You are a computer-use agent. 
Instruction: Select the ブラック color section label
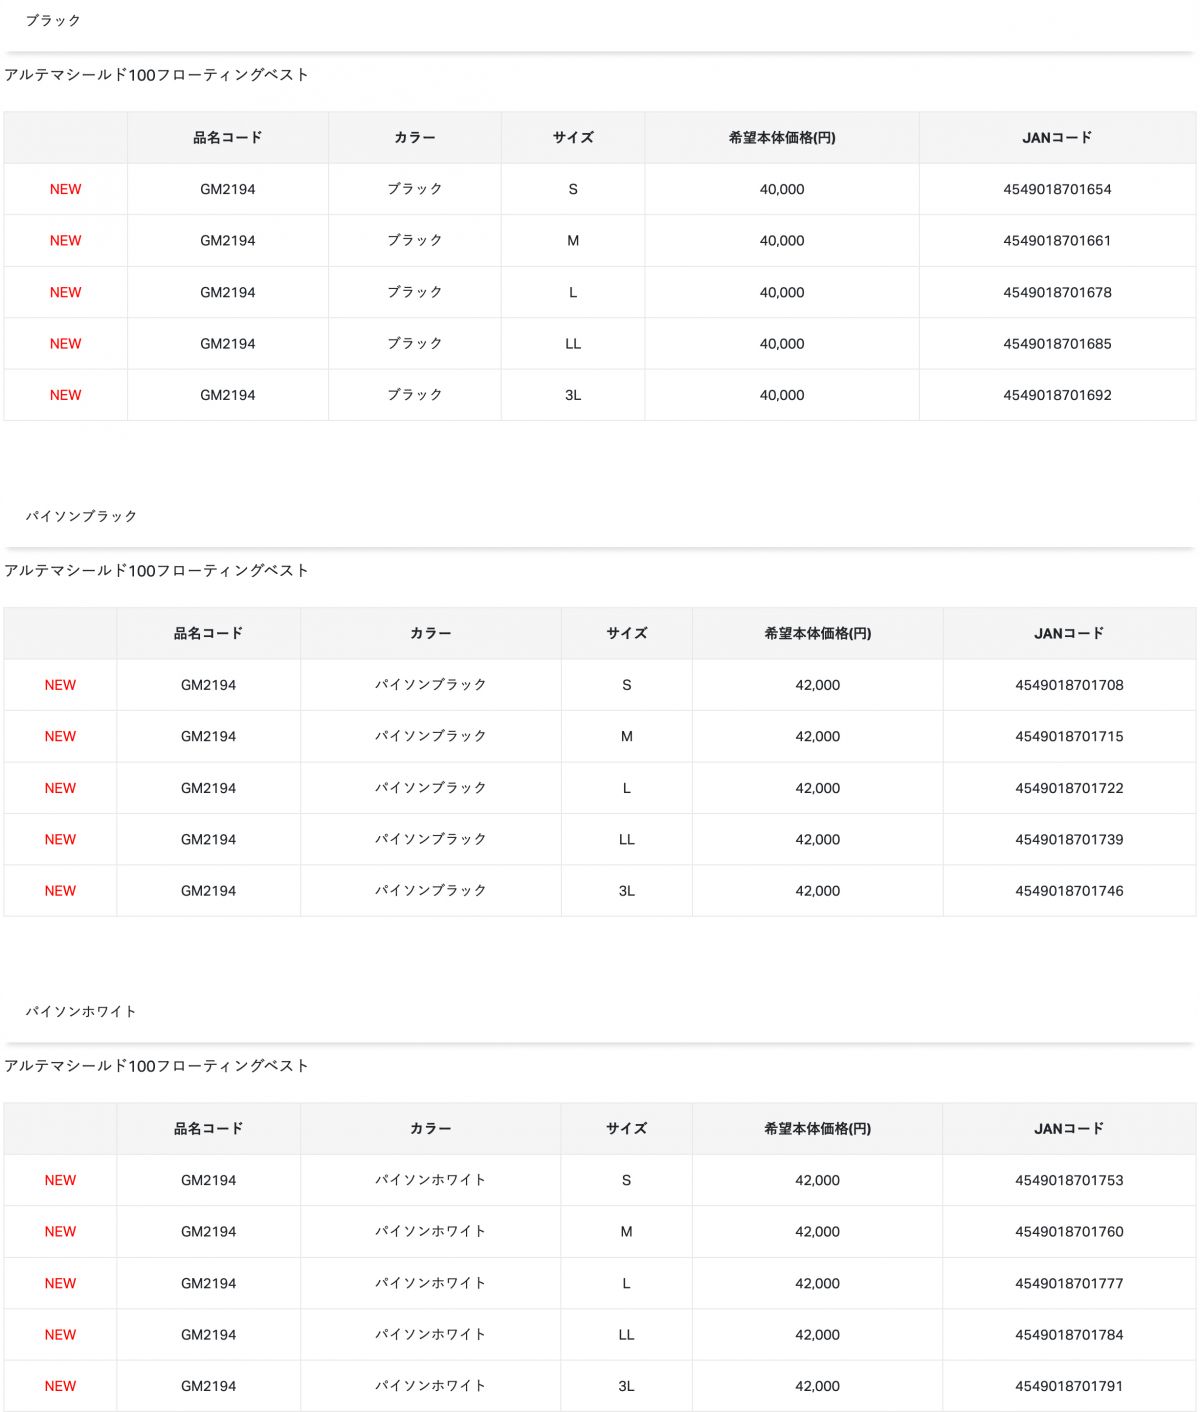click(53, 20)
